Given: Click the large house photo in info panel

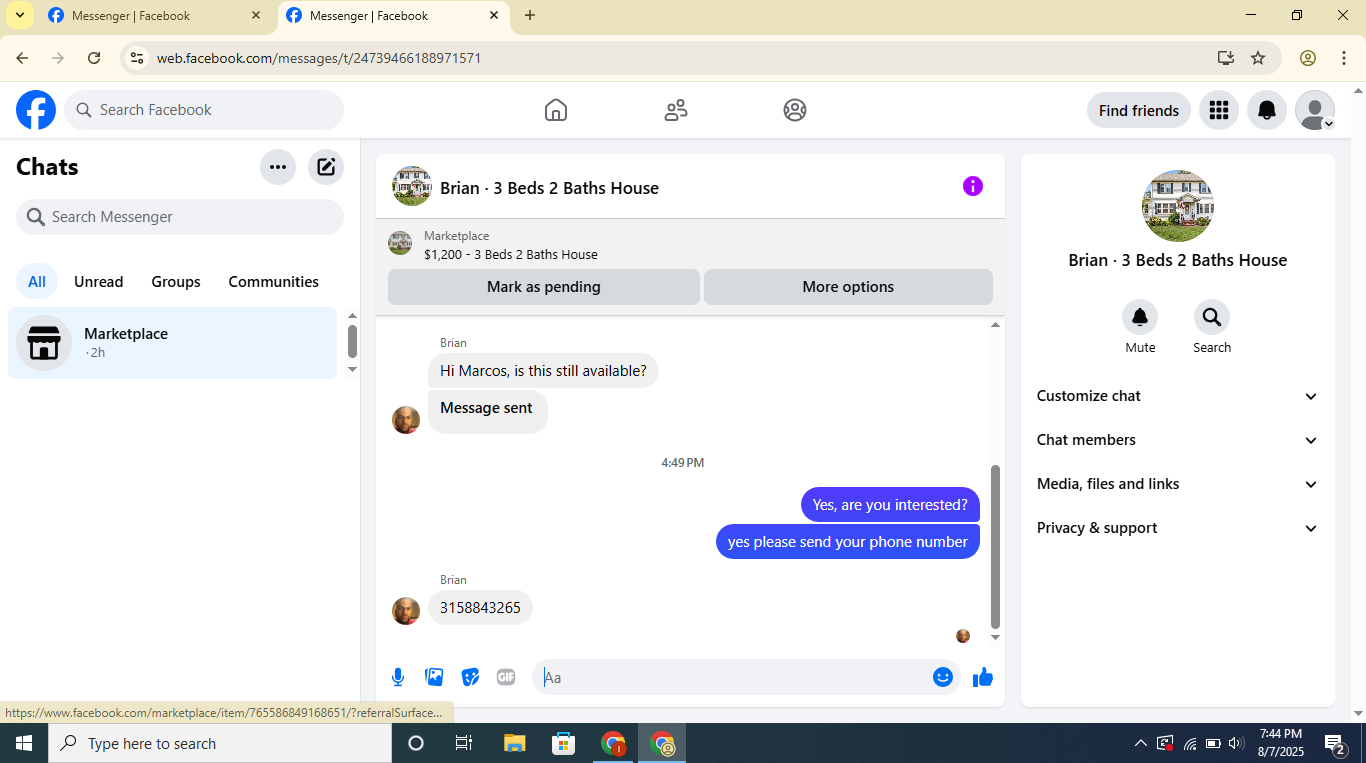Looking at the screenshot, I should (1178, 206).
